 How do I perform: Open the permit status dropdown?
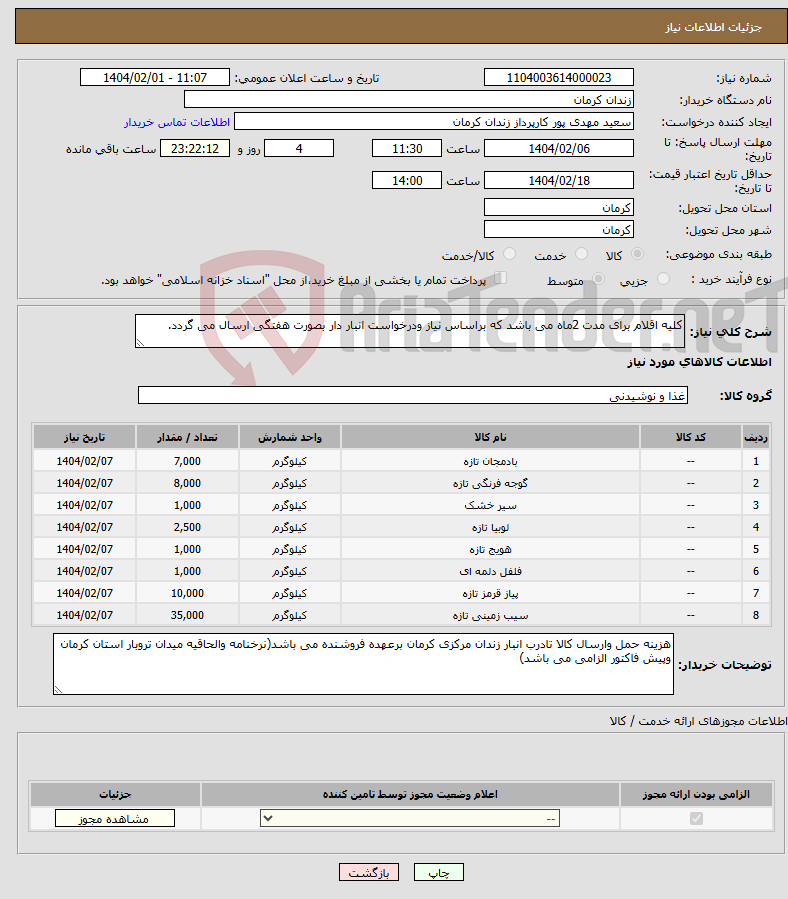pyautogui.click(x=410, y=818)
